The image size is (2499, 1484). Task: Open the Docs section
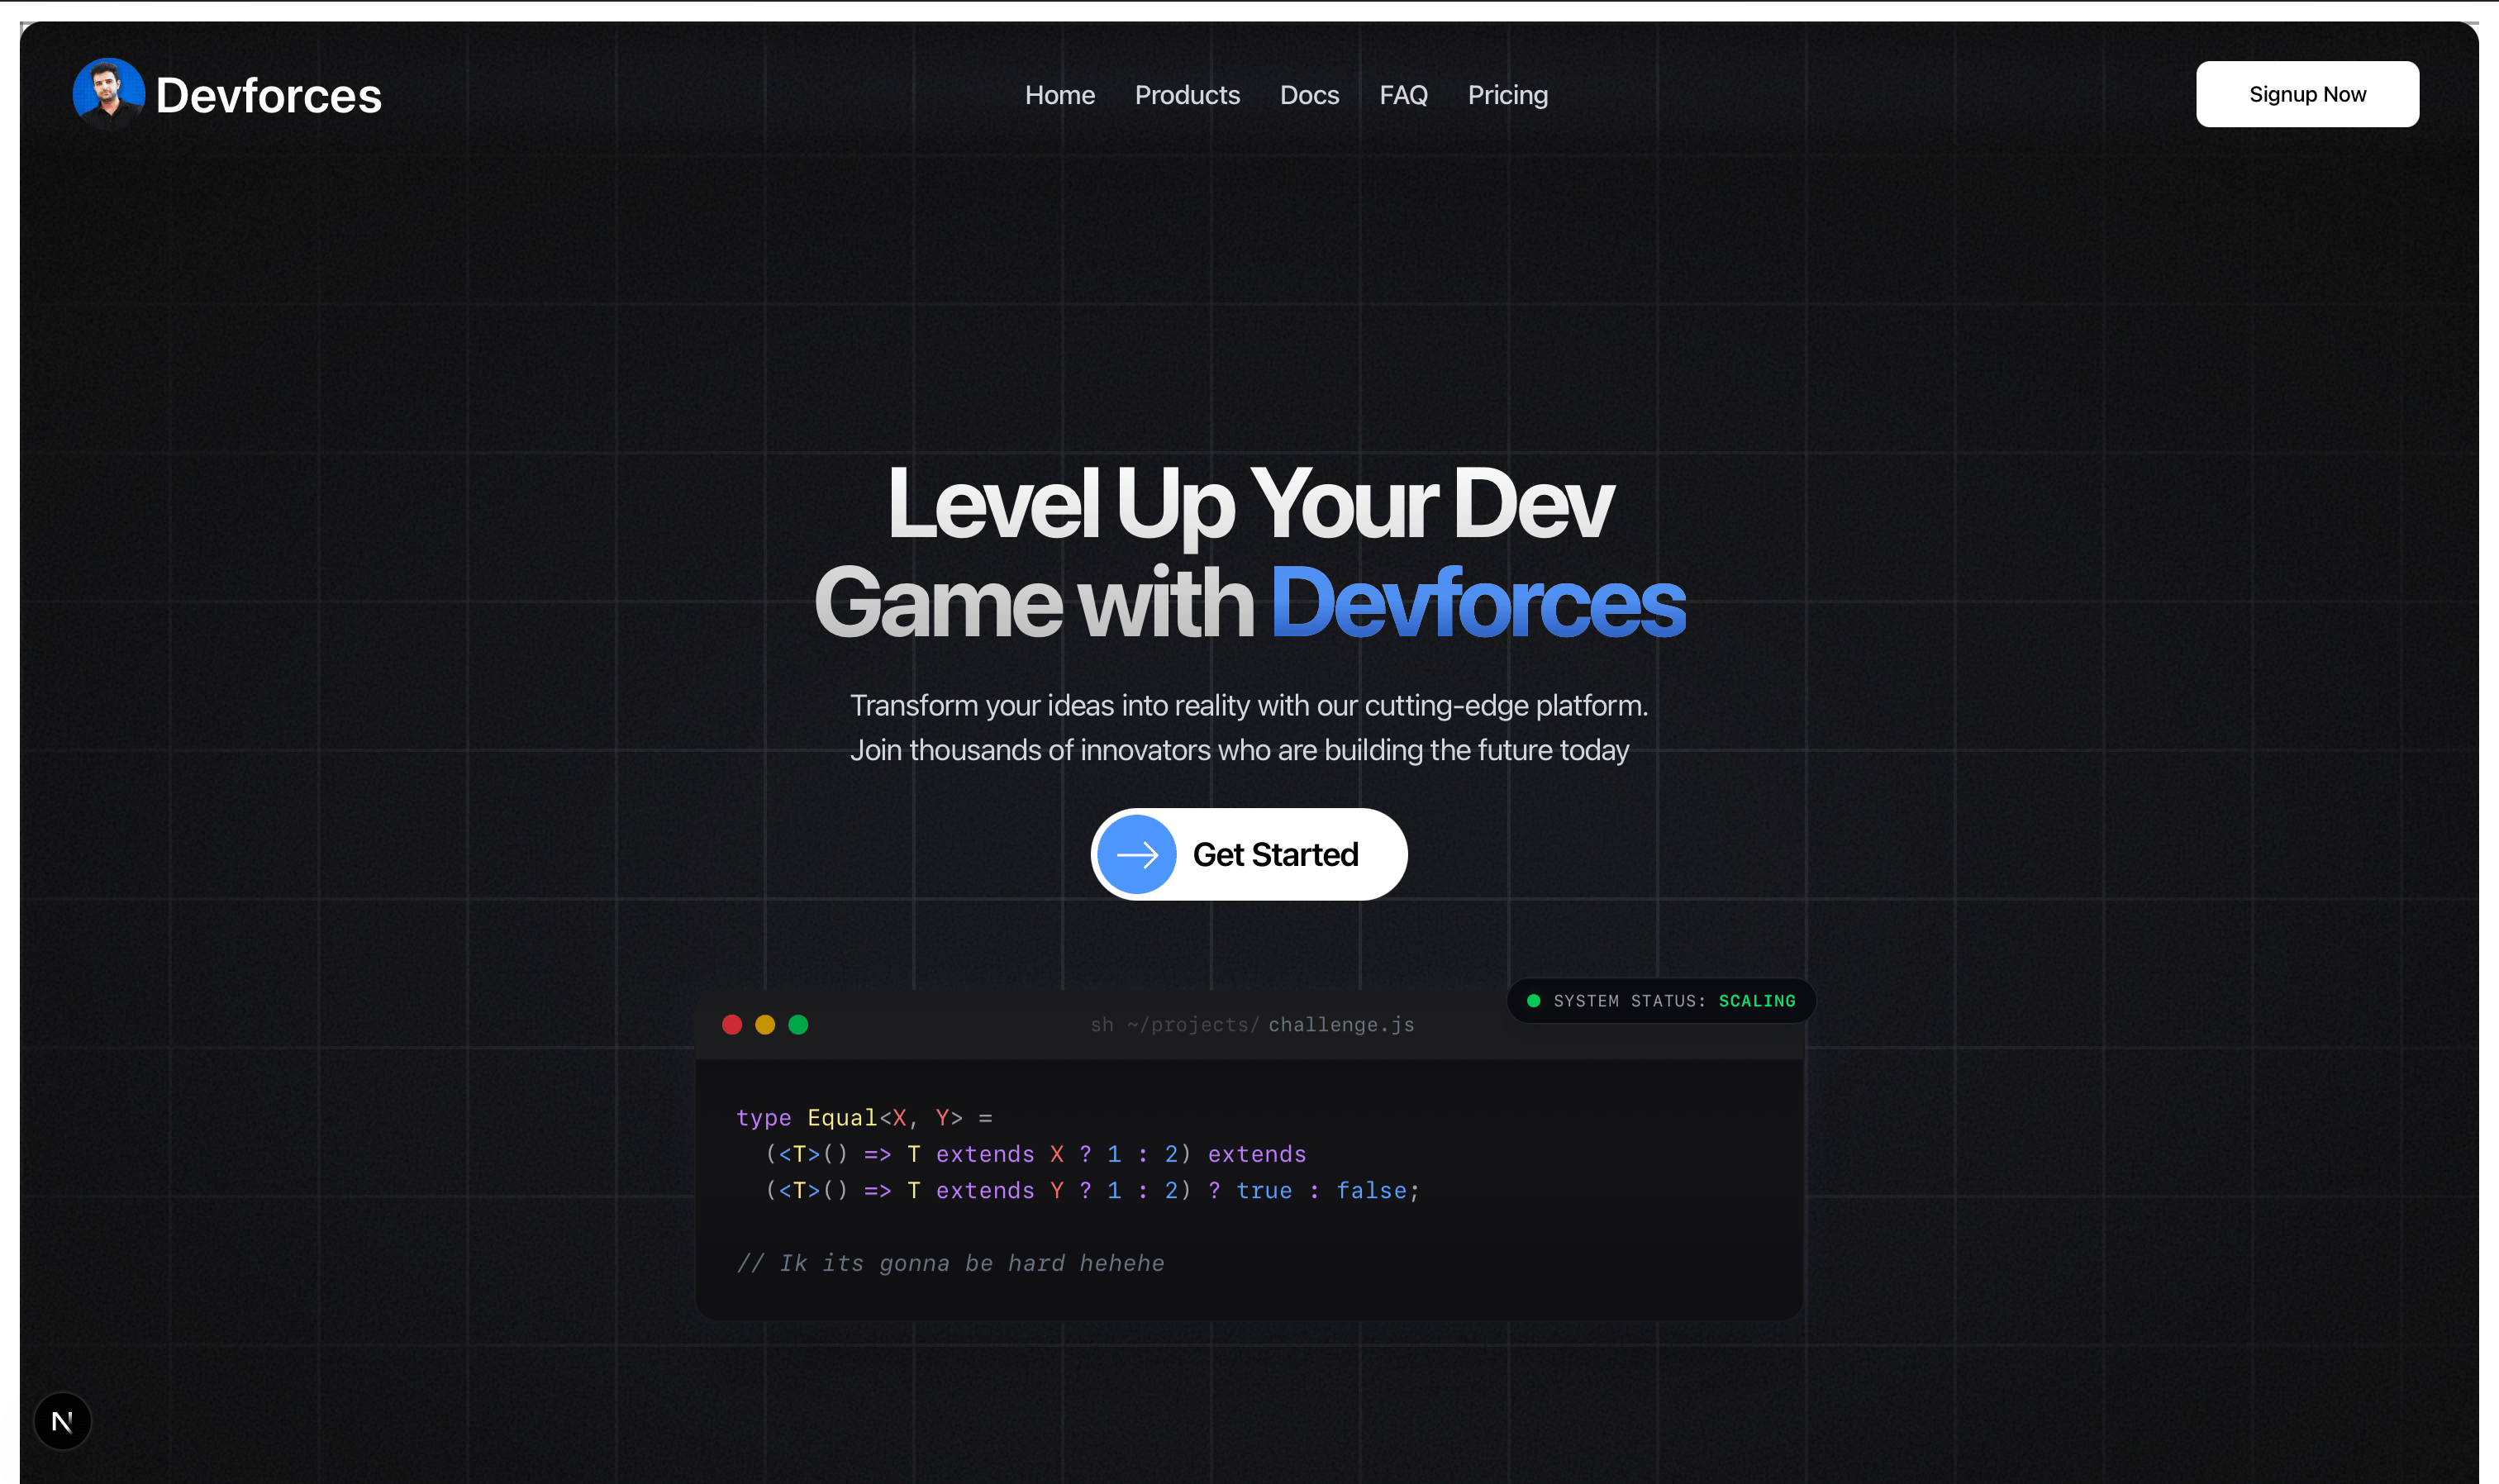[x=1309, y=94]
